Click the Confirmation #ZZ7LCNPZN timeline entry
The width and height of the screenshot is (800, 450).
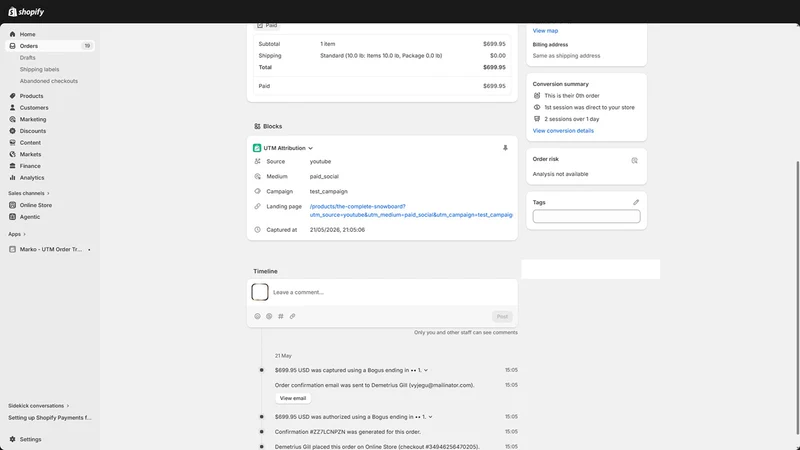tap(347, 432)
